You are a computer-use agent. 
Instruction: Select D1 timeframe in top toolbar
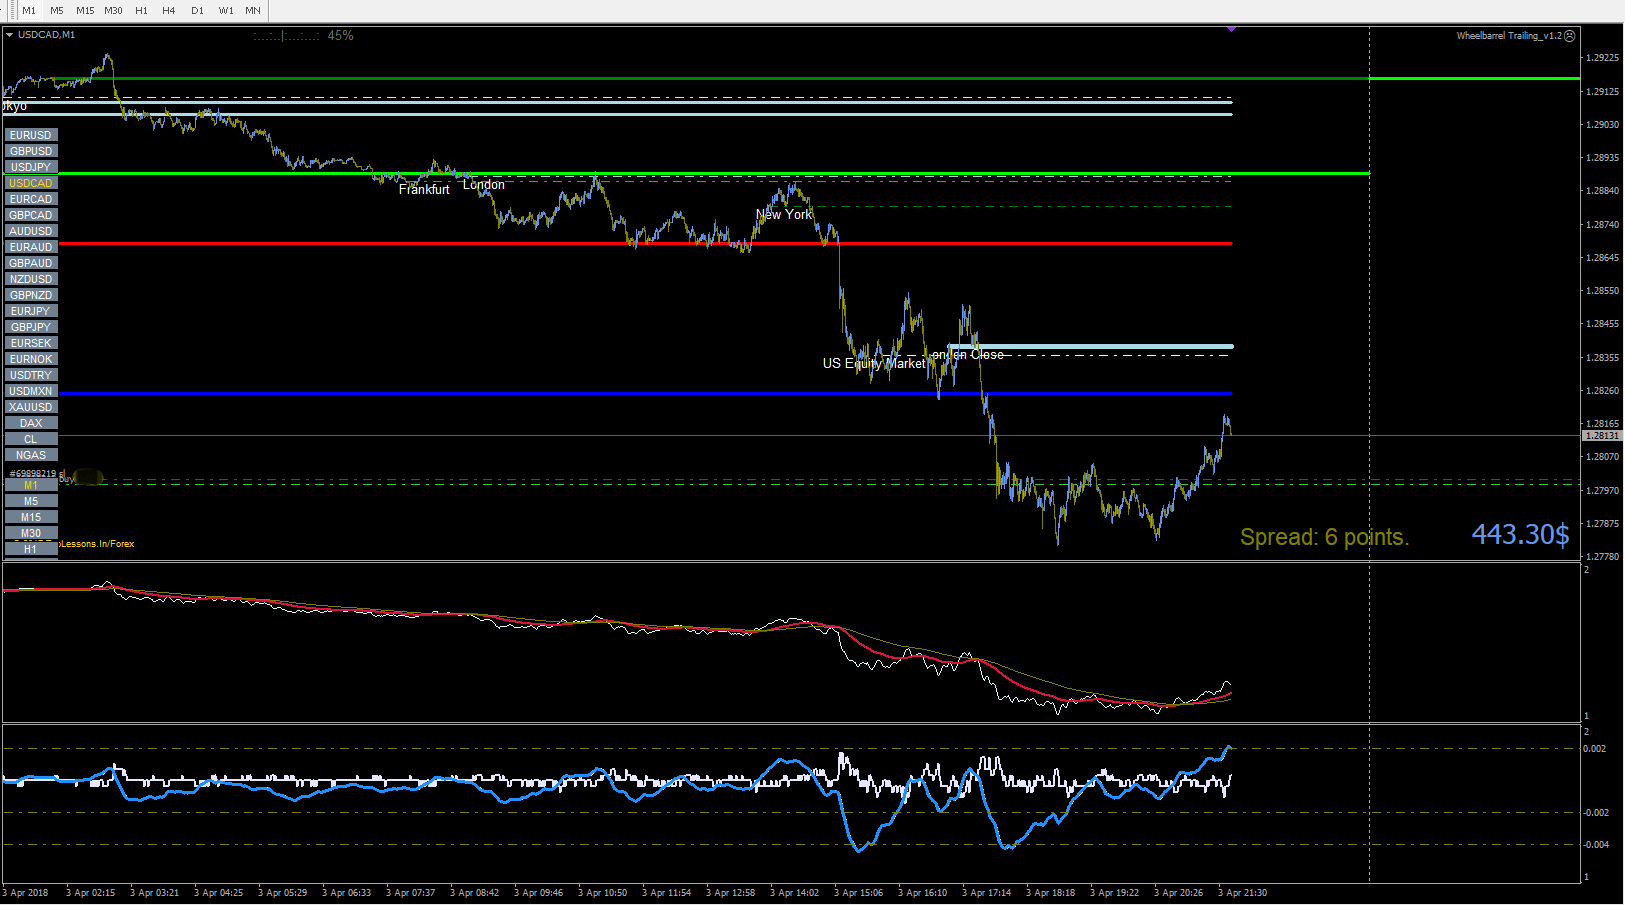(x=197, y=11)
